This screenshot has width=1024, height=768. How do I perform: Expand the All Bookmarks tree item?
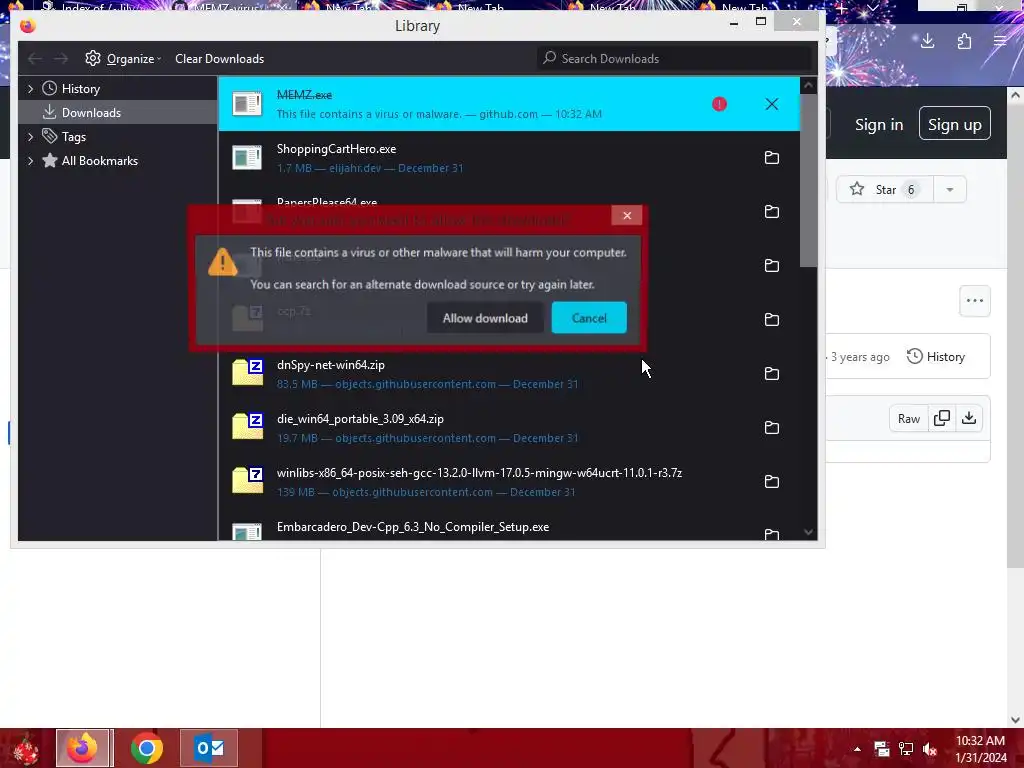(x=30, y=161)
